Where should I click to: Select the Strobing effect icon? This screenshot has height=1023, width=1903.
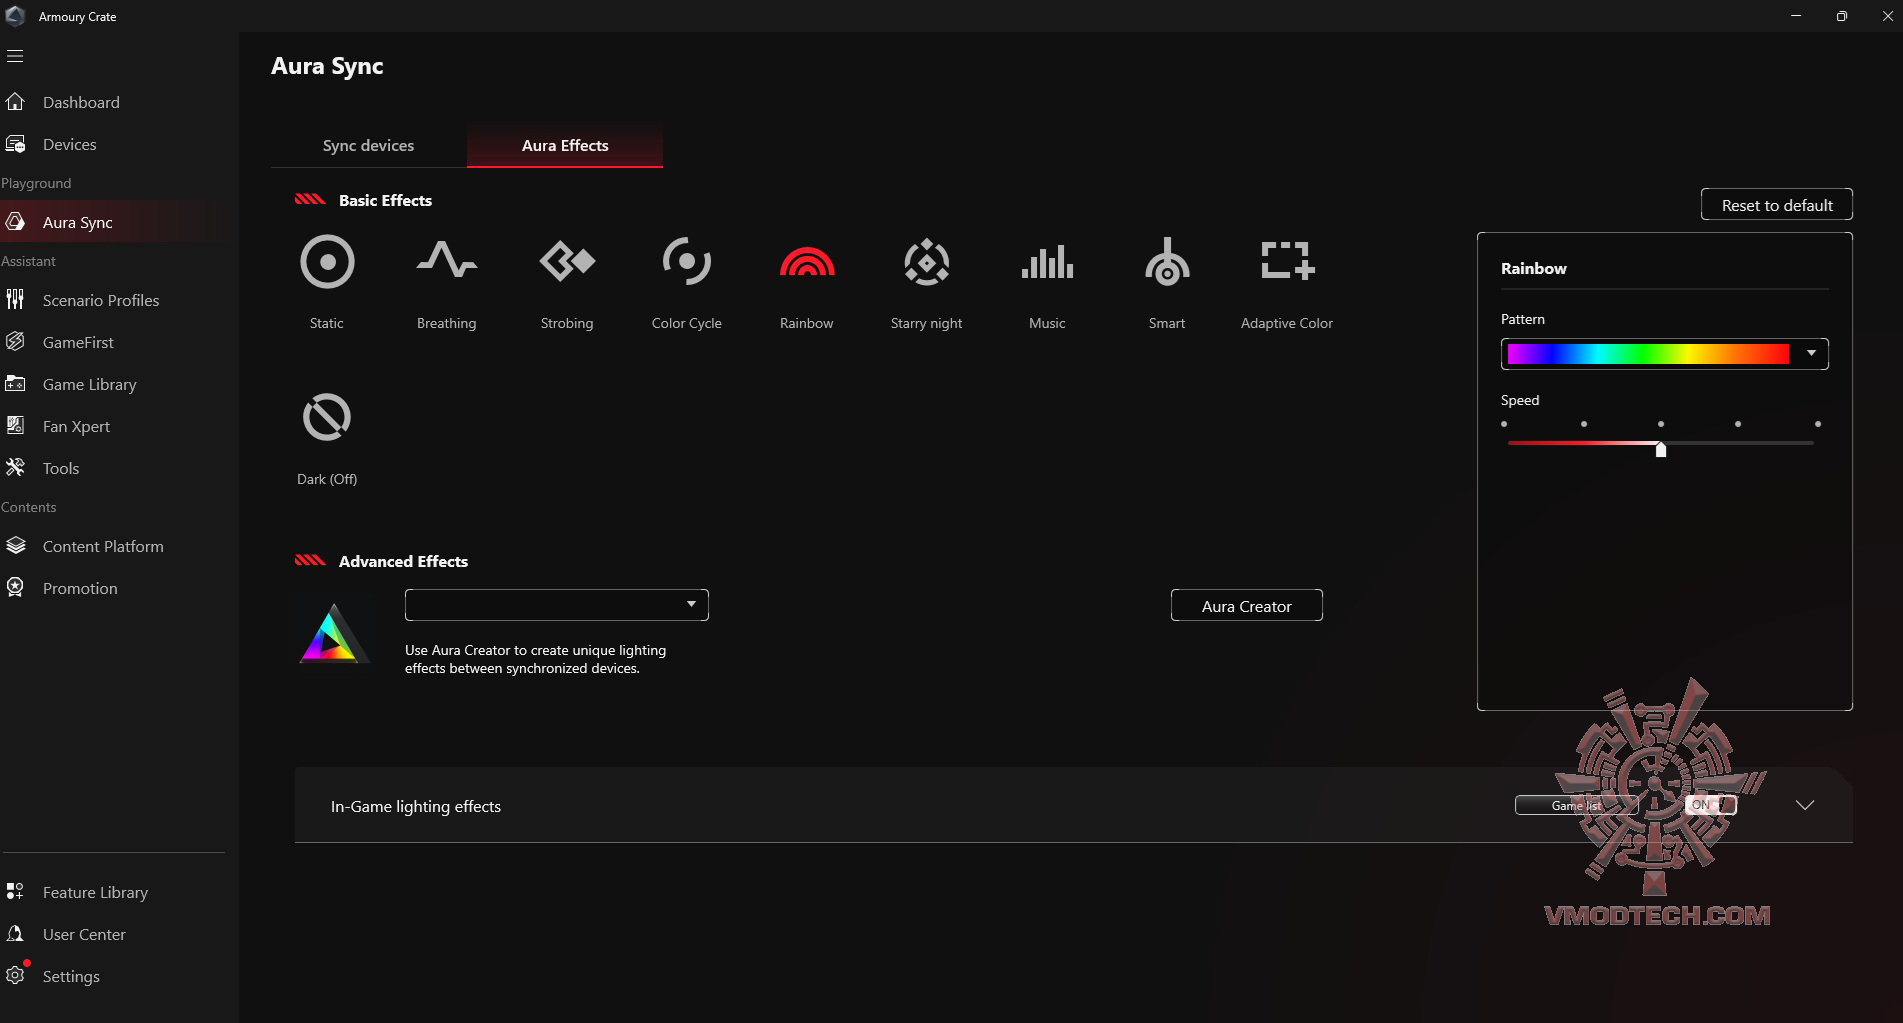567,261
